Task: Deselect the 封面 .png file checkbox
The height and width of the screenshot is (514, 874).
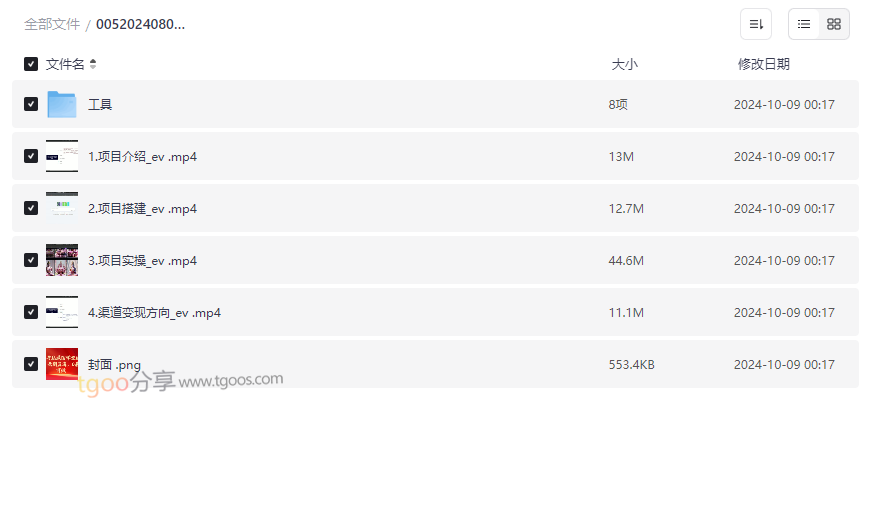Action: 31,364
